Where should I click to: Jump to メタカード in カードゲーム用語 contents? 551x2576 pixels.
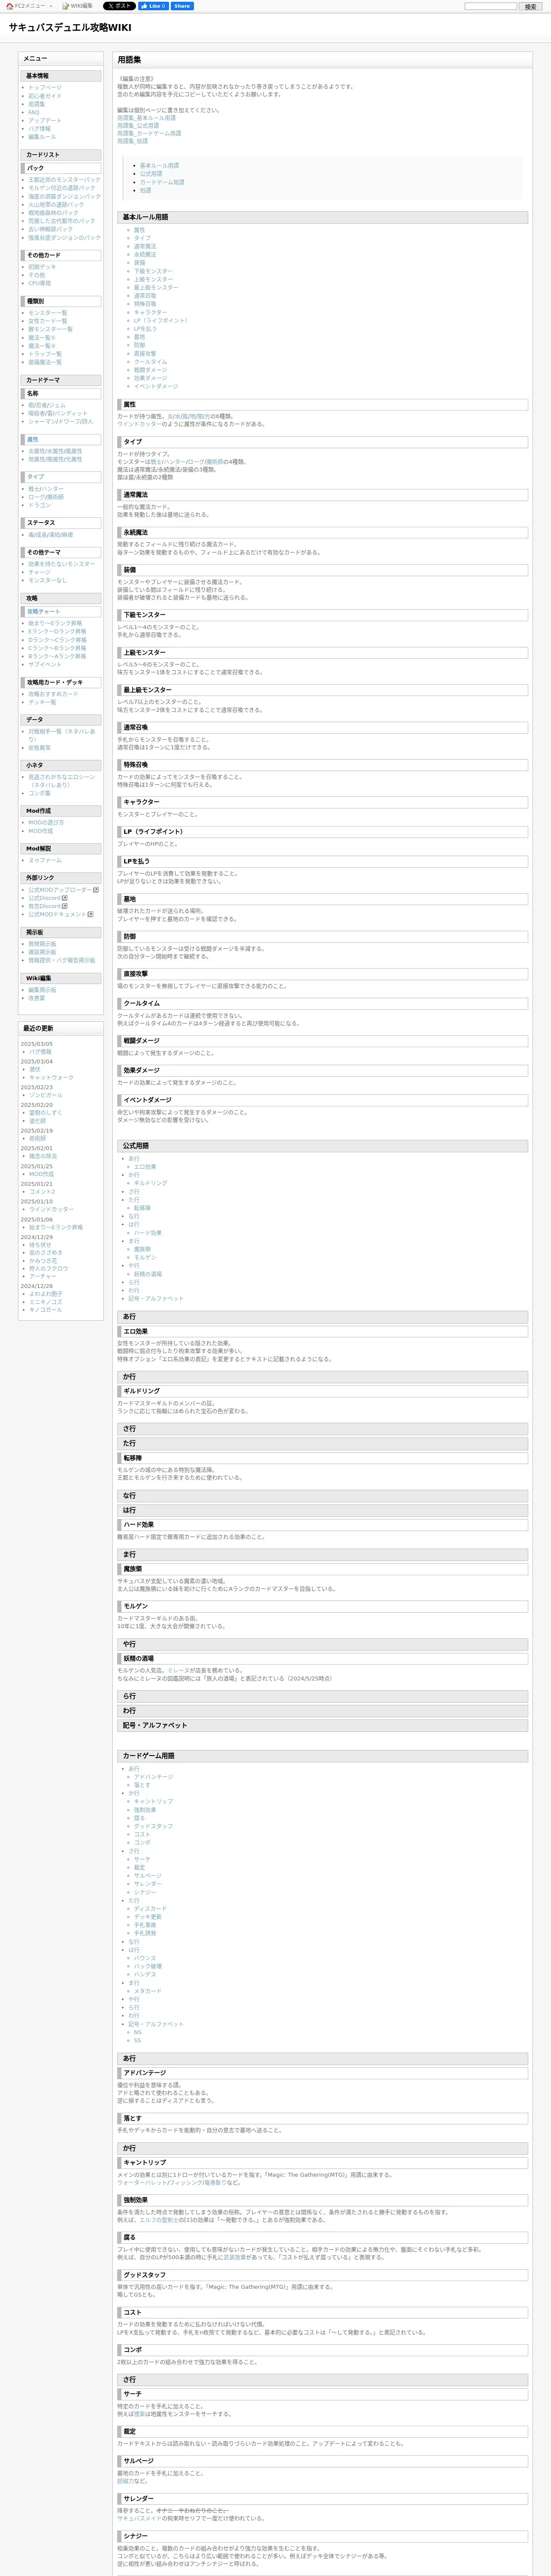tap(147, 1991)
